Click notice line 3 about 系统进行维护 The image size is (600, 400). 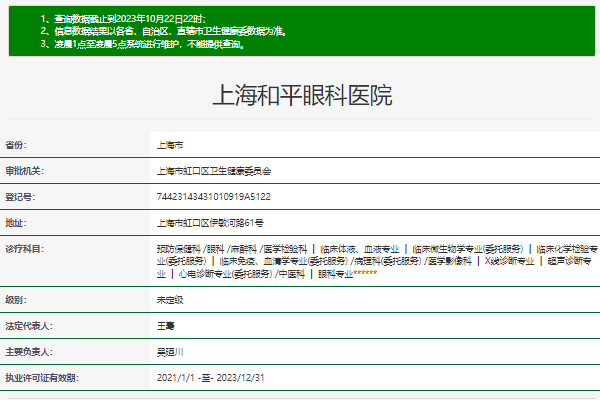143,44
